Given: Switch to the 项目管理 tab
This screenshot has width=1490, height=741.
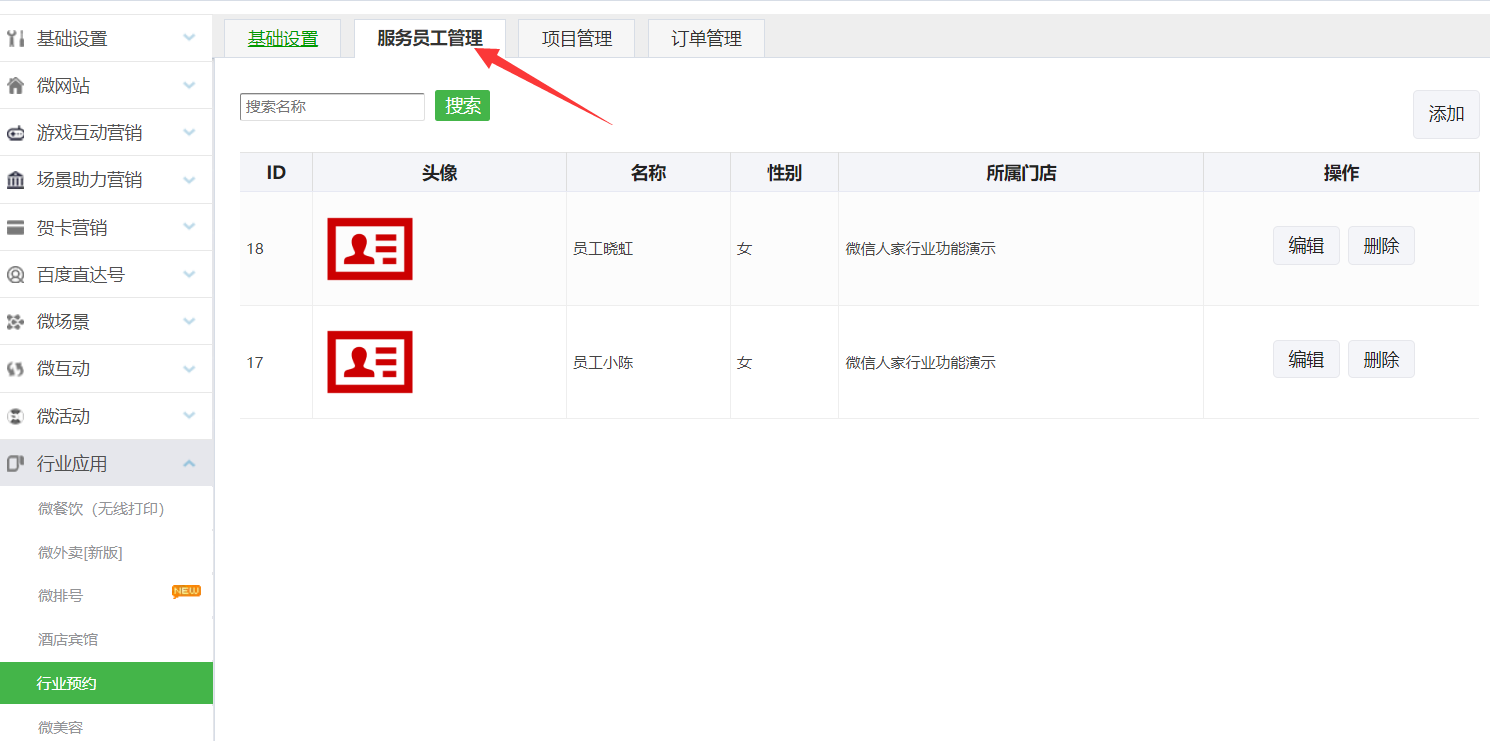Looking at the screenshot, I should pos(576,39).
